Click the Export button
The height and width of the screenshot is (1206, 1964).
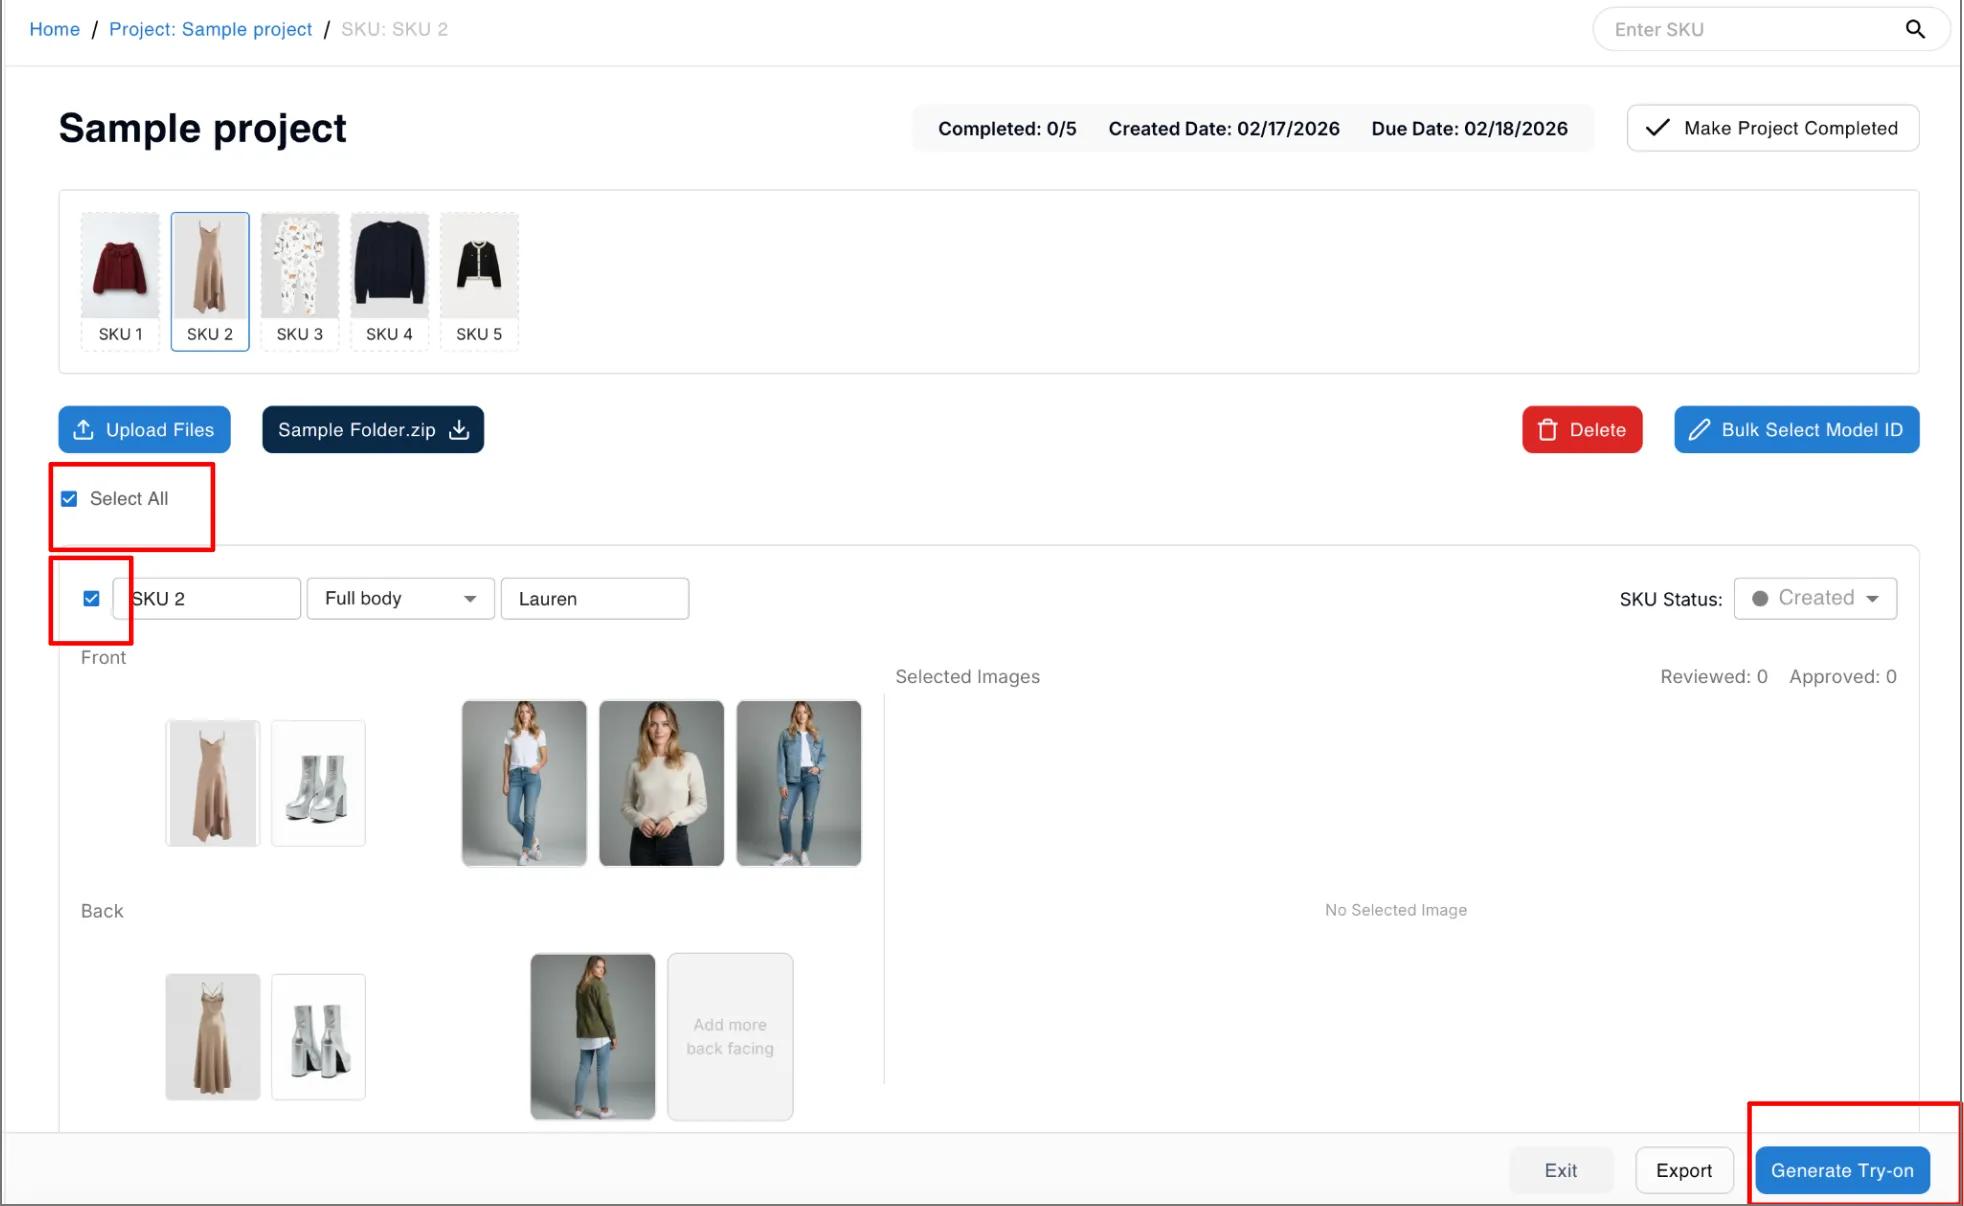[1683, 1170]
